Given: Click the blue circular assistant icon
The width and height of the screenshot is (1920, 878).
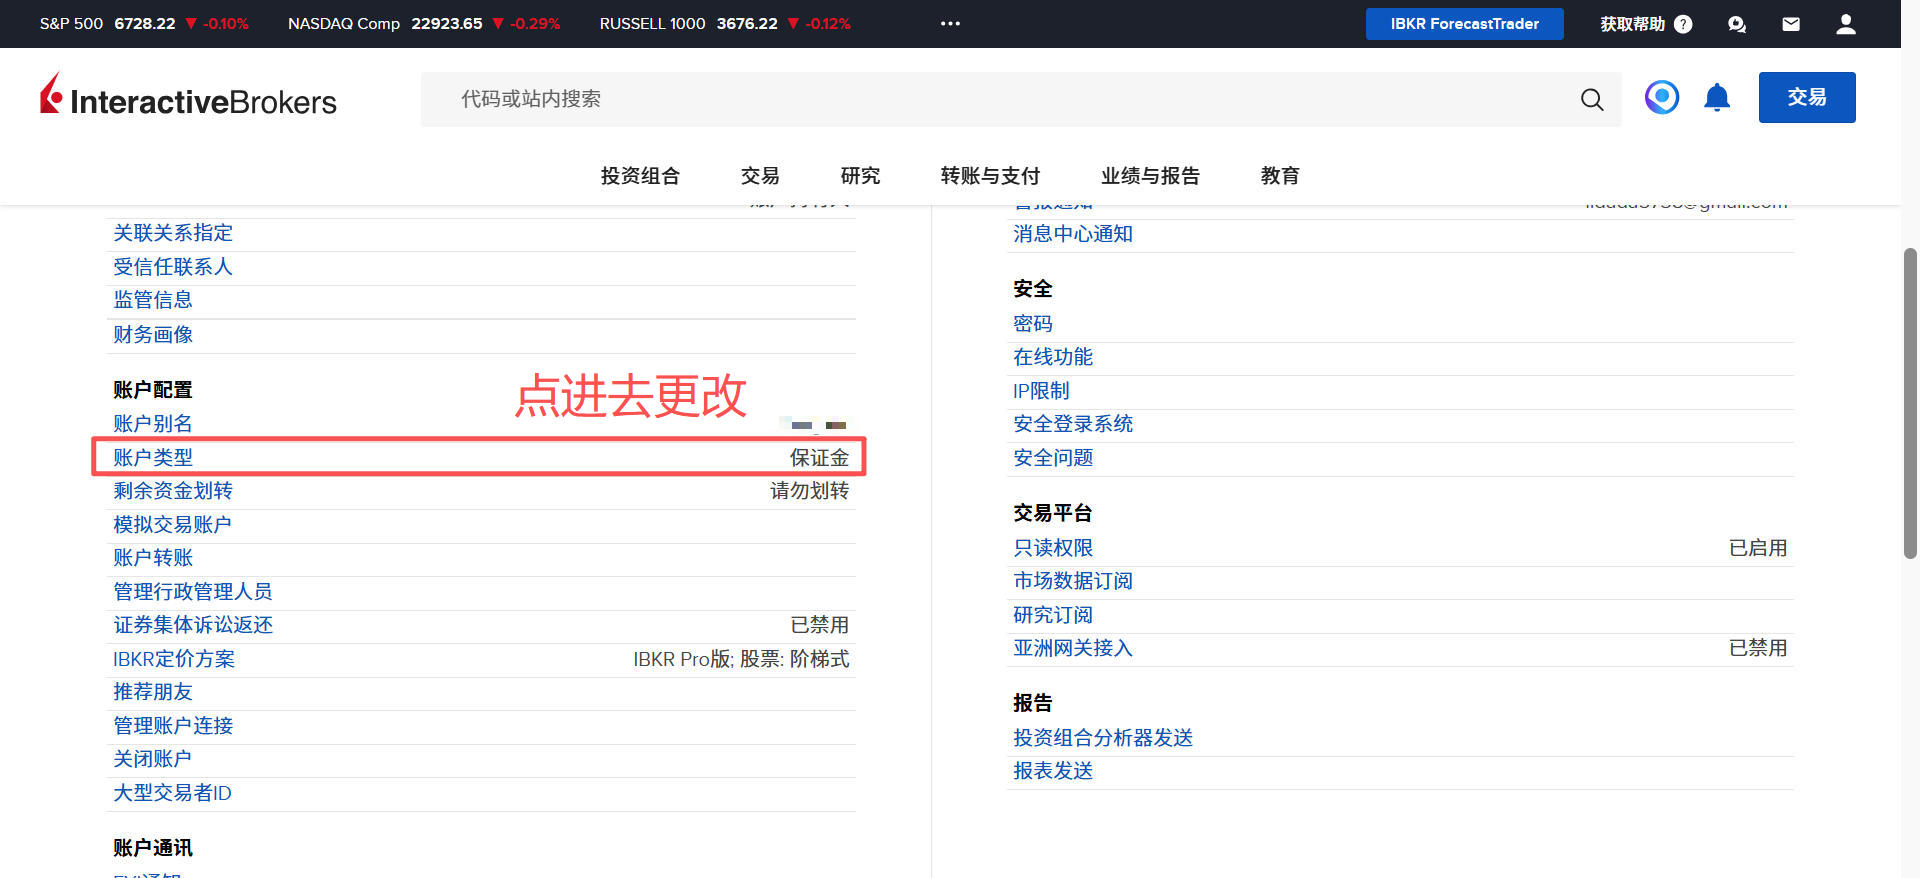Looking at the screenshot, I should 1662,98.
